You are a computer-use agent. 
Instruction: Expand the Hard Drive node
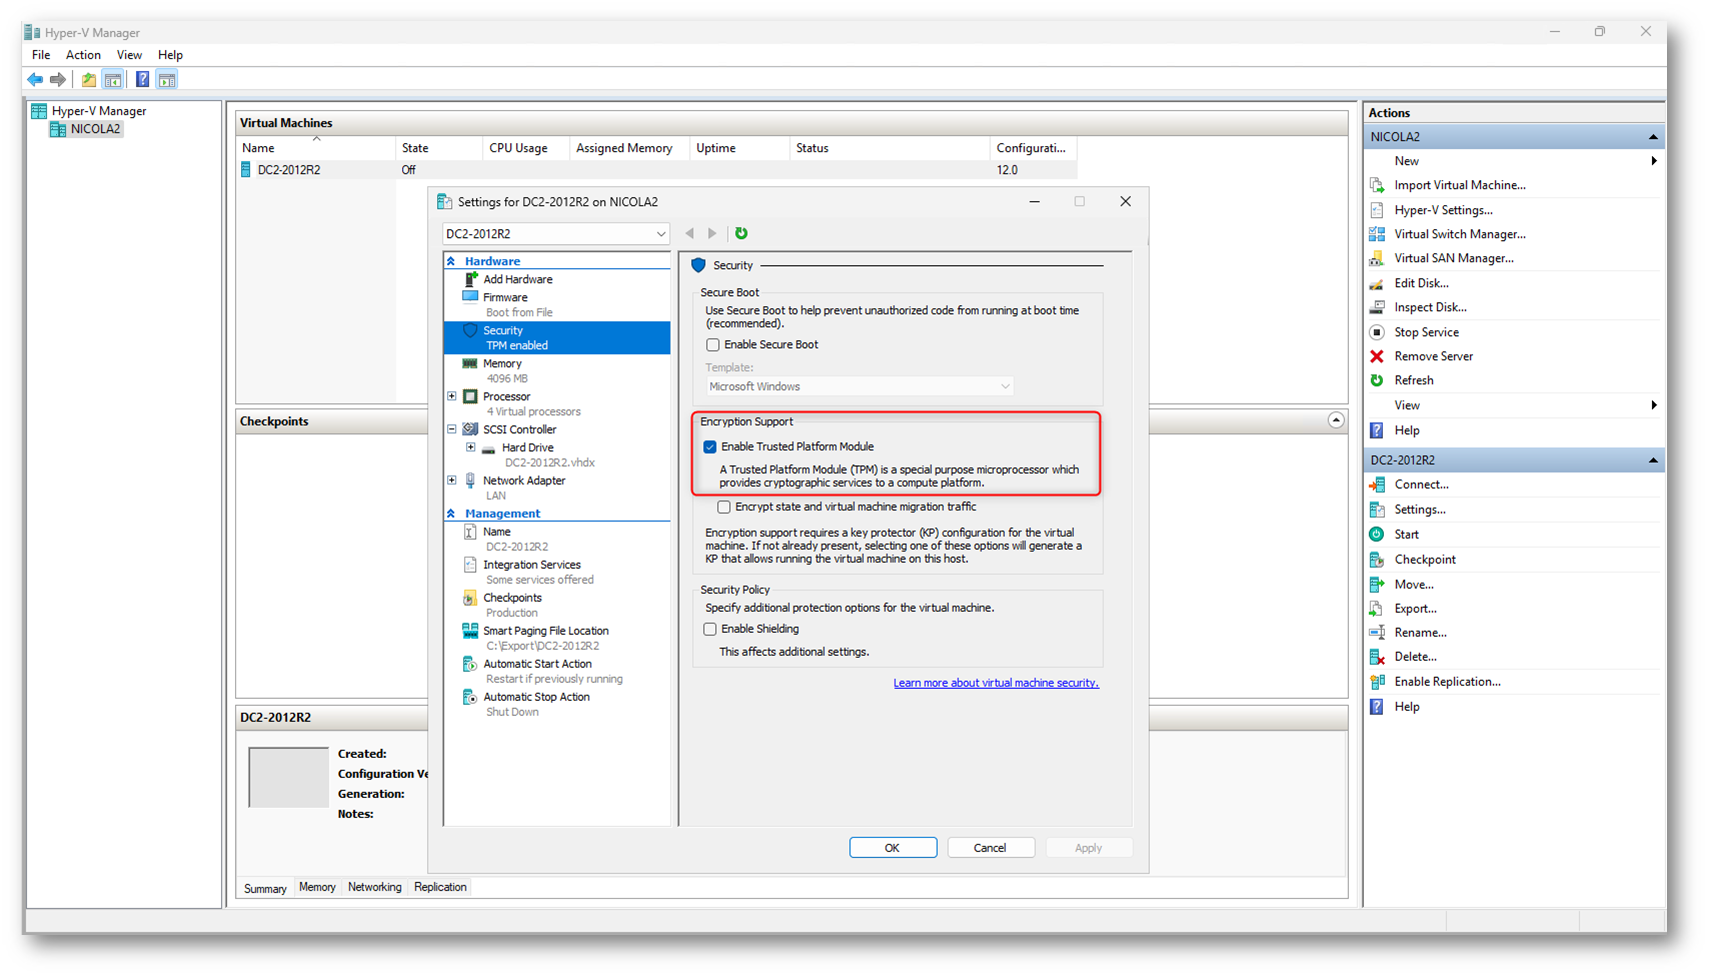(x=471, y=447)
